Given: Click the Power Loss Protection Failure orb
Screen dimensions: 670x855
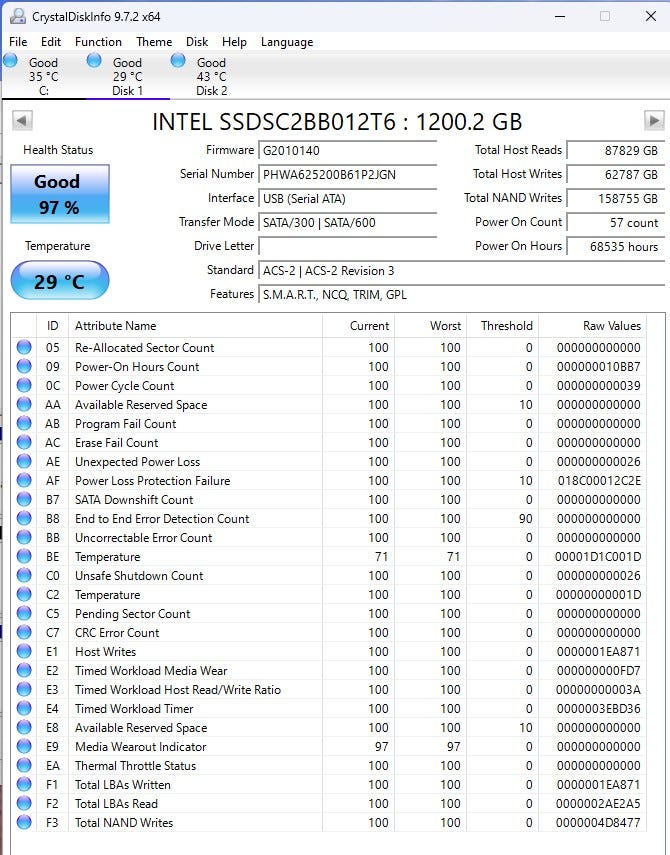Looking at the screenshot, I should tap(24, 481).
